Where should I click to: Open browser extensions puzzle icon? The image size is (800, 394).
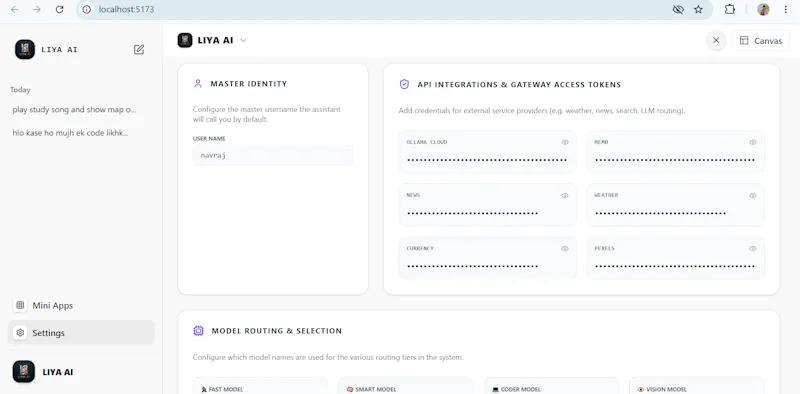pos(730,9)
